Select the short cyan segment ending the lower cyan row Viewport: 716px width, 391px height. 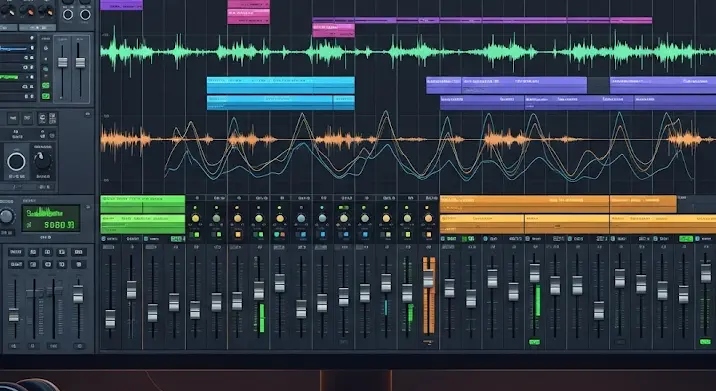[x=343, y=103]
